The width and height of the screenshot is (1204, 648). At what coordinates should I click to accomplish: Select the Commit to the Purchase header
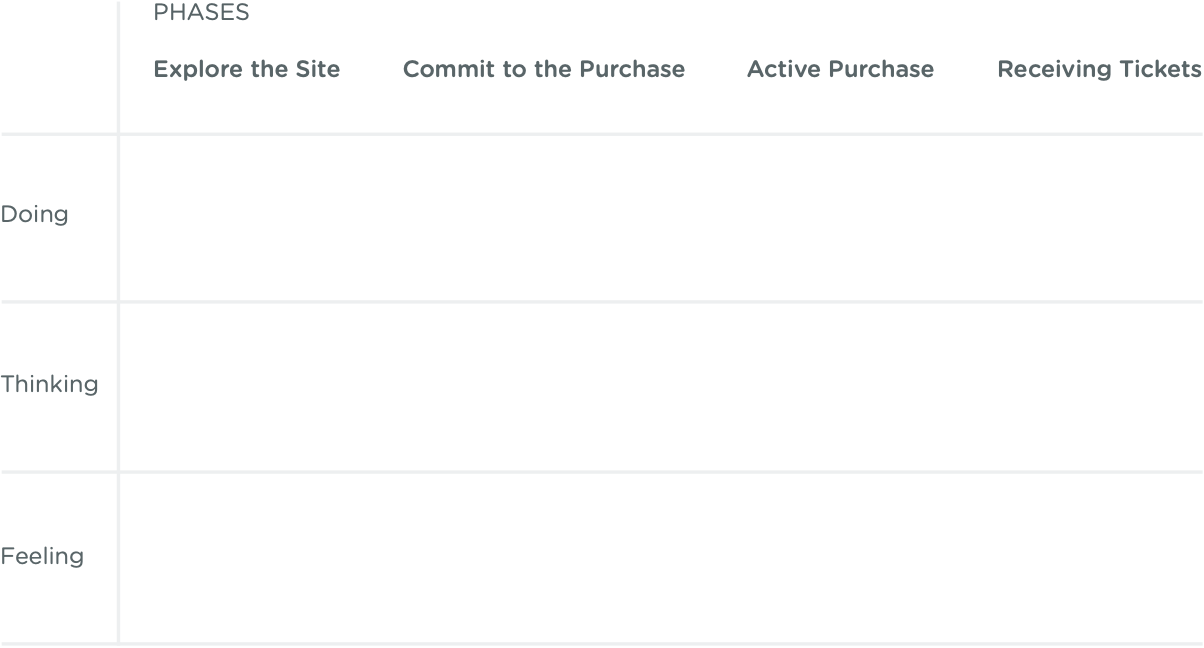click(x=543, y=69)
